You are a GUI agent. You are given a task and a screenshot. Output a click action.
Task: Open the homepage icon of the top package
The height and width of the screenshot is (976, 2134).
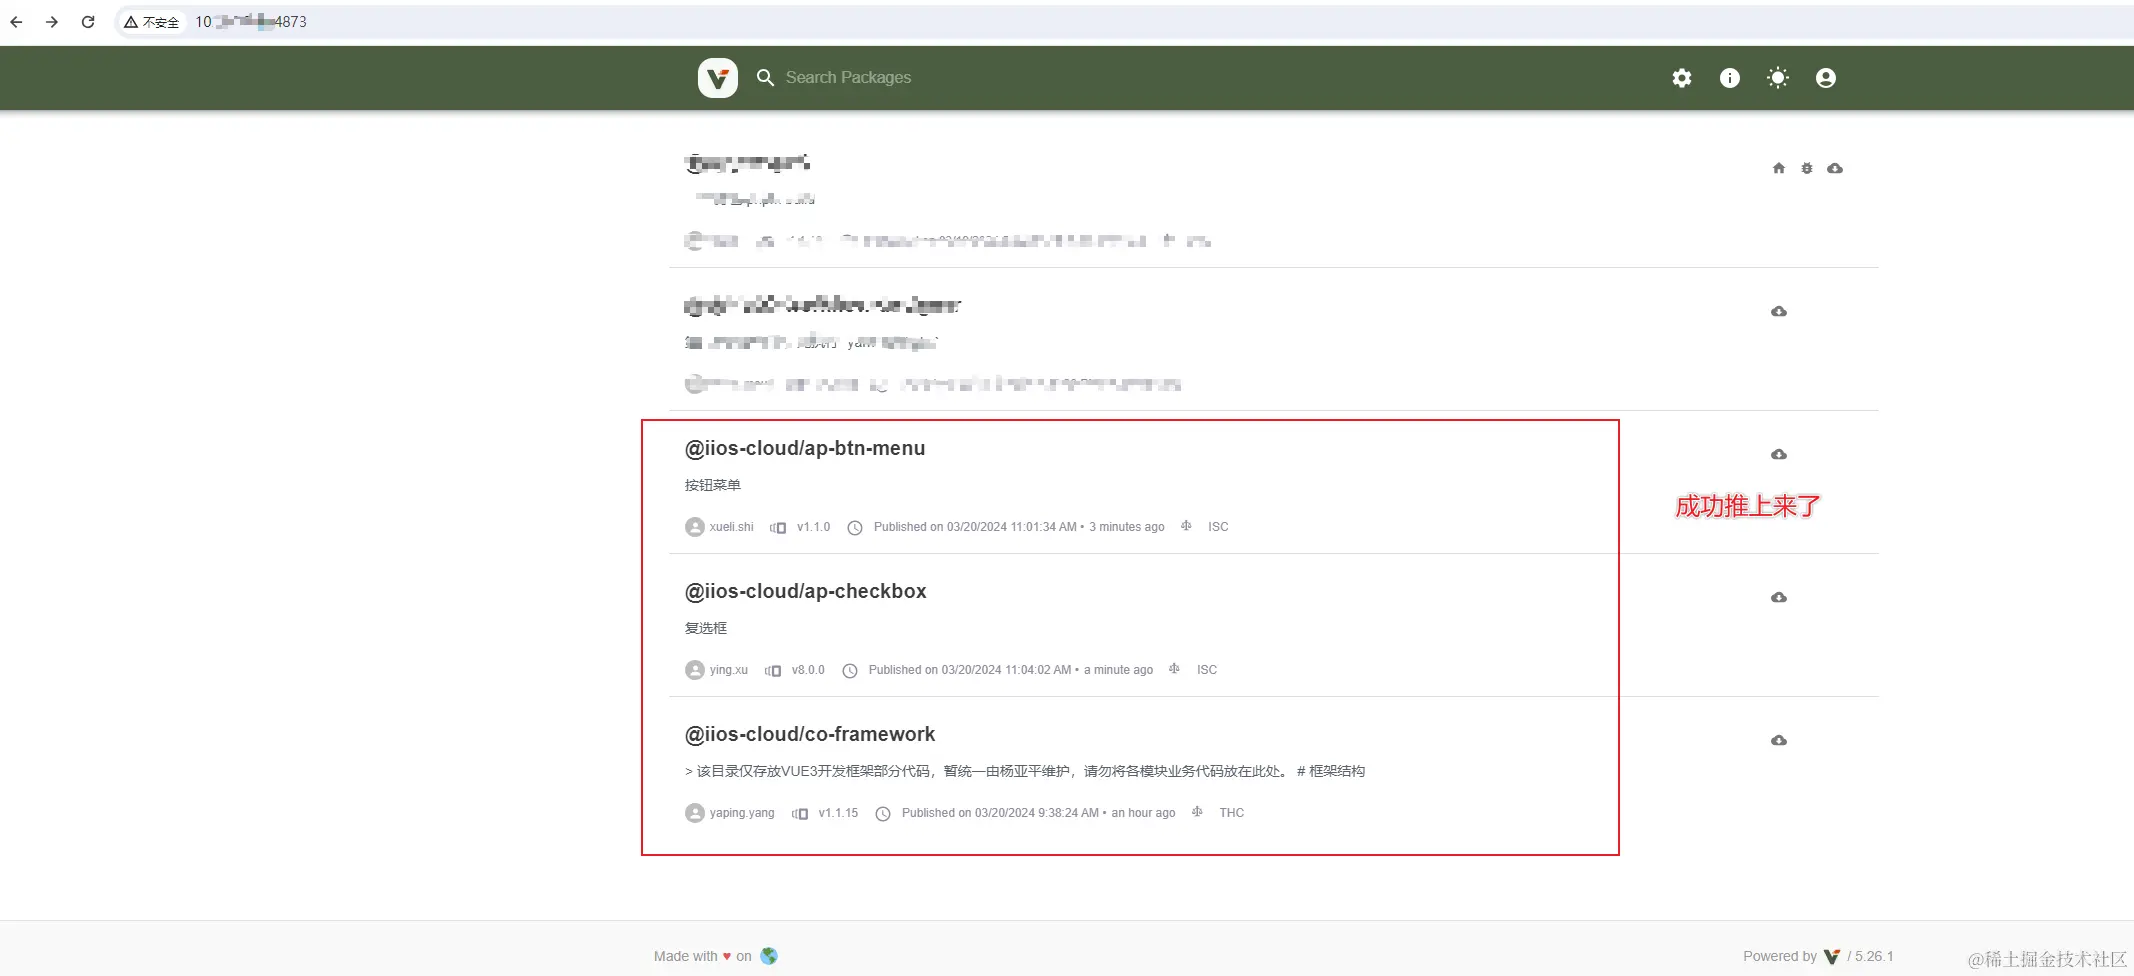1779,168
